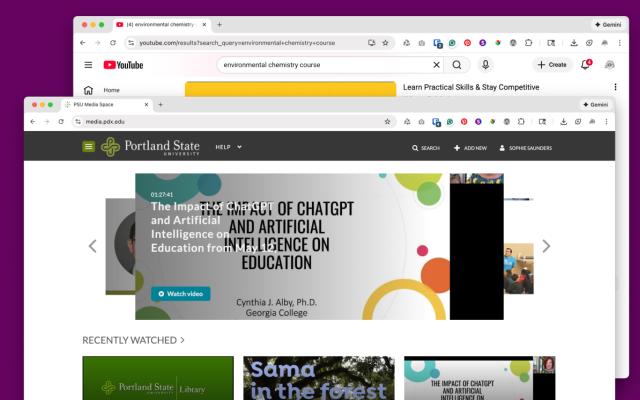The height and width of the screenshot is (400, 640).
Task: Open the side panel icon in PSU window
Action: coord(542,122)
